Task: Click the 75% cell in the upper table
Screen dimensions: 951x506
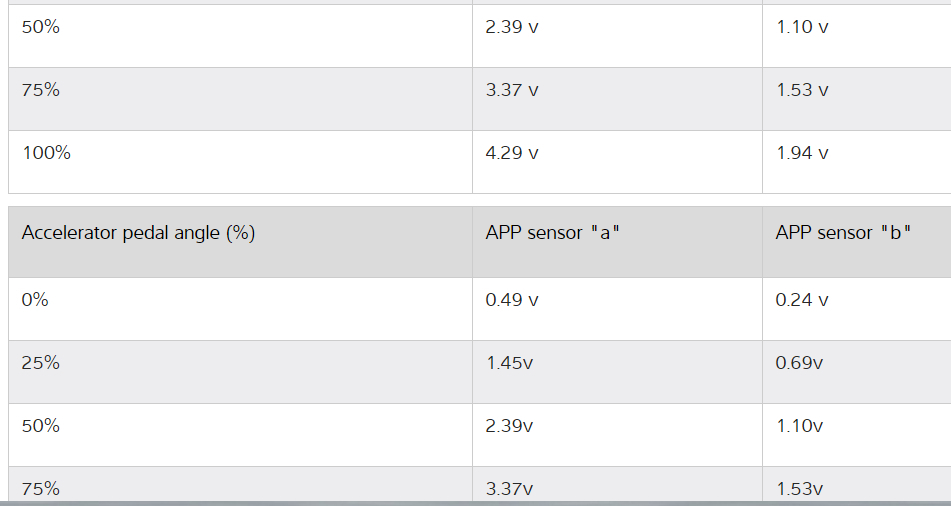Action: tap(41, 90)
